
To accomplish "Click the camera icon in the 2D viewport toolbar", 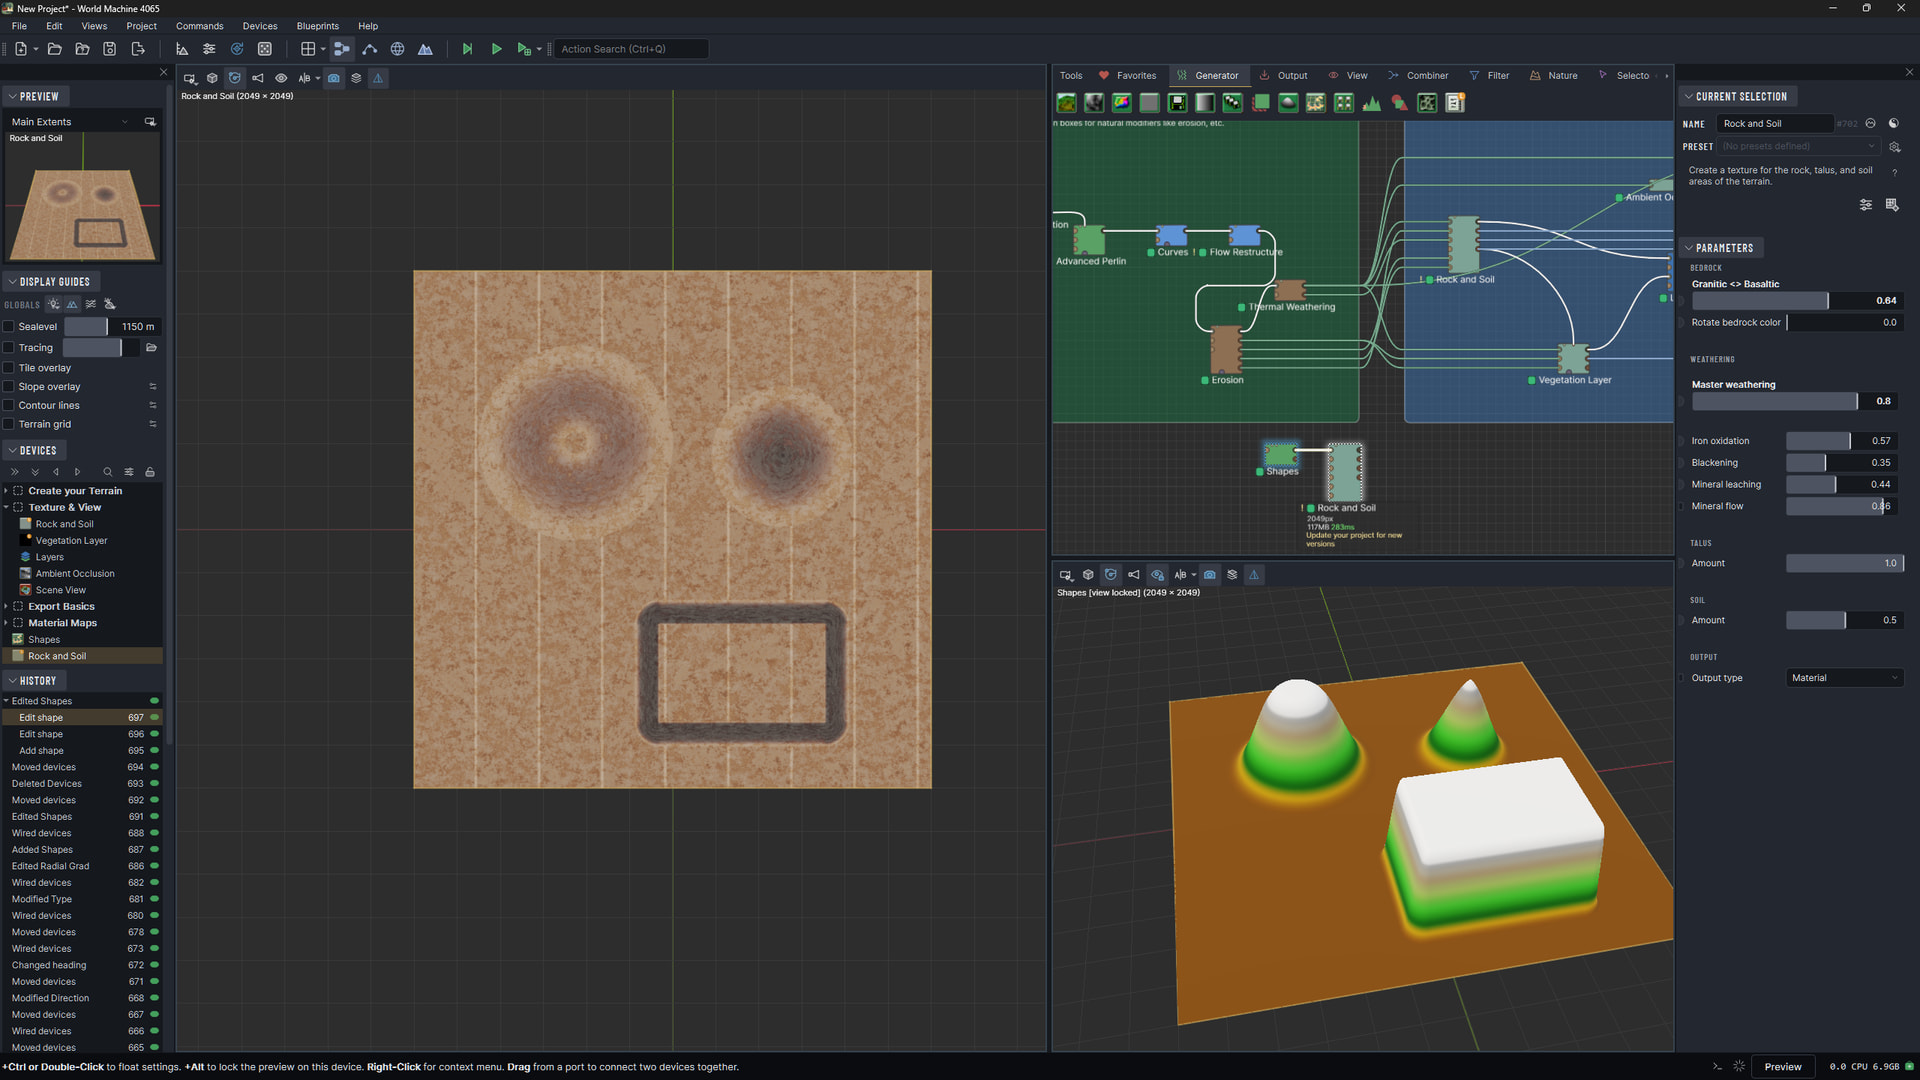I will (x=334, y=78).
